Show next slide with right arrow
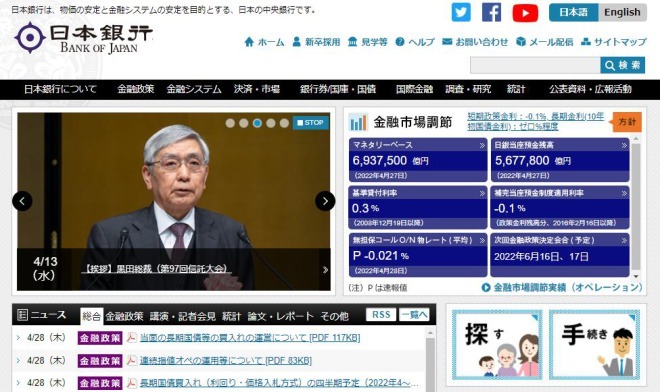 click(325, 201)
